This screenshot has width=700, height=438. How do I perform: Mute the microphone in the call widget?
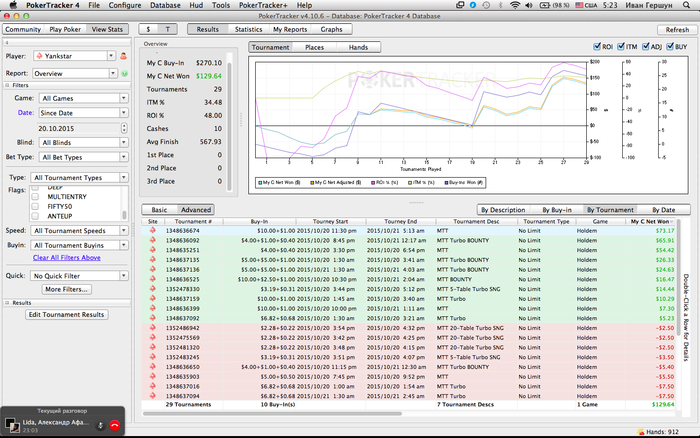100,425
